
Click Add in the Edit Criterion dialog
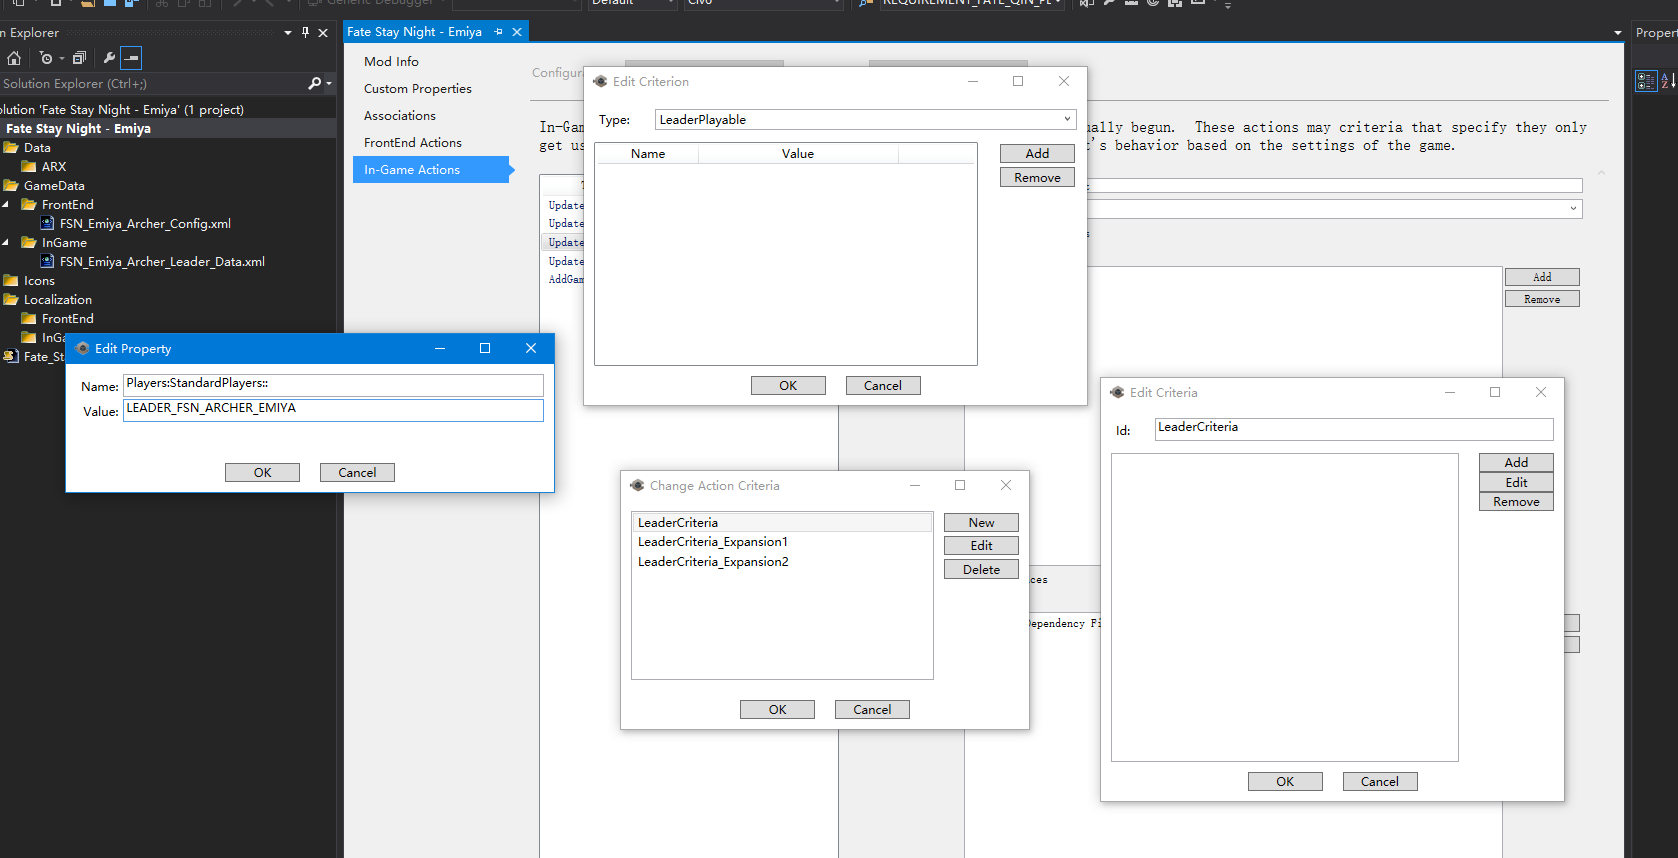tap(1037, 154)
